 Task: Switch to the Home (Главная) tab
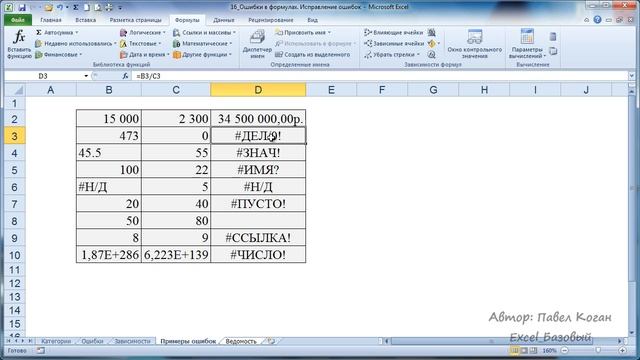[51, 20]
